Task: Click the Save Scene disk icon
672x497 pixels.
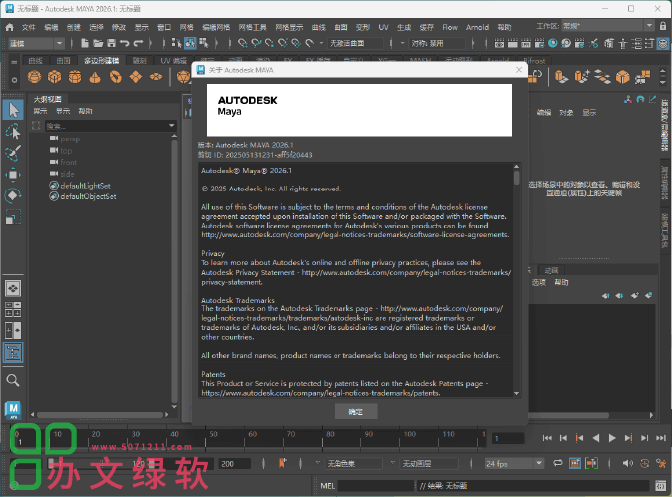Action: tap(111, 43)
